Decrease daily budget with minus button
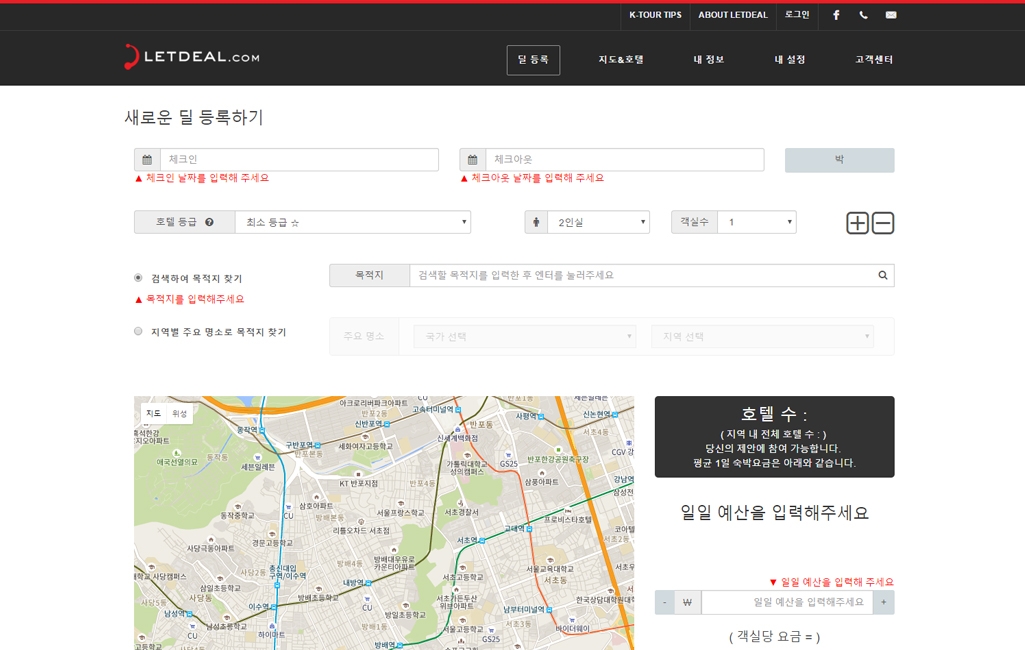 [x=665, y=602]
